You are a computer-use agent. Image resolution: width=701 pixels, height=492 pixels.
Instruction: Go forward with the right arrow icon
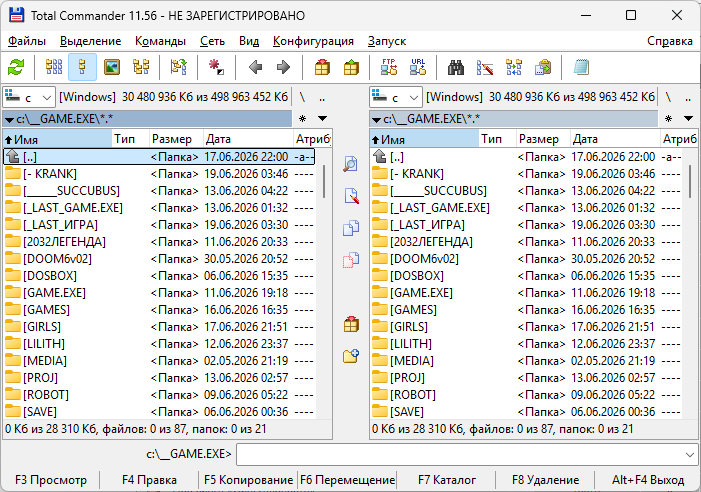(x=283, y=67)
